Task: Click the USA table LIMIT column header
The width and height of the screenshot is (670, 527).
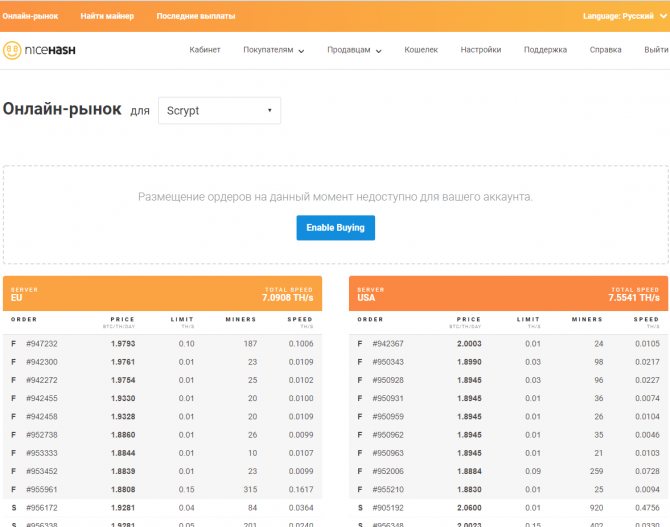Action: pyautogui.click(x=528, y=319)
